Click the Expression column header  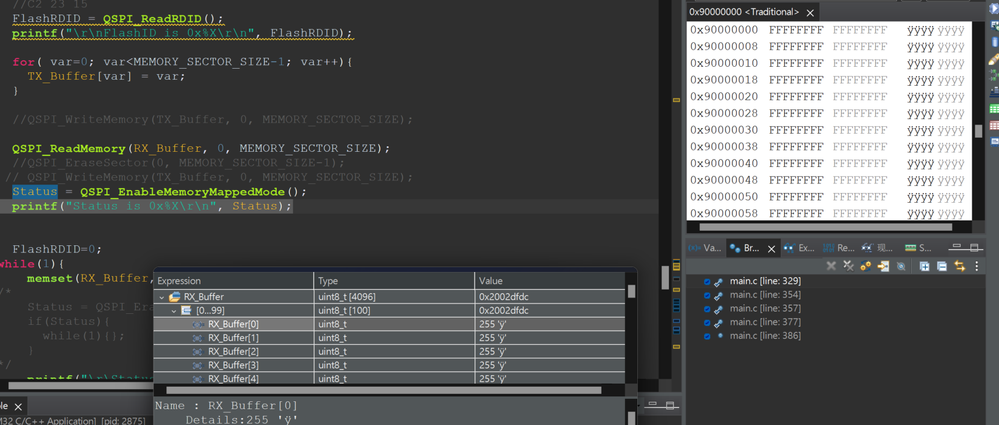pyautogui.click(x=234, y=281)
